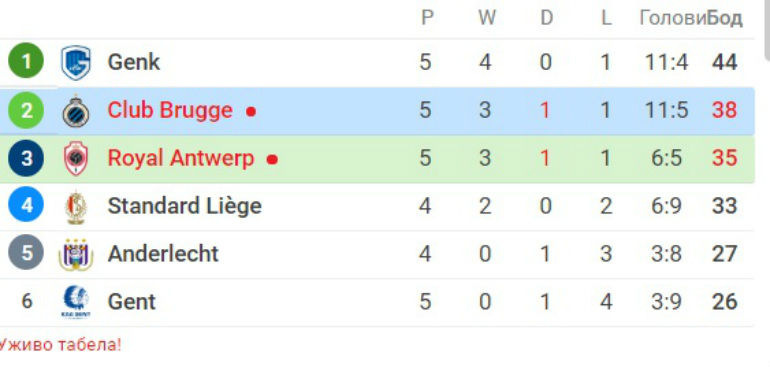Sort table by the Бод column header
Viewport: 770px width, 367px height.
pyautogui.click(x=724, y=19)
